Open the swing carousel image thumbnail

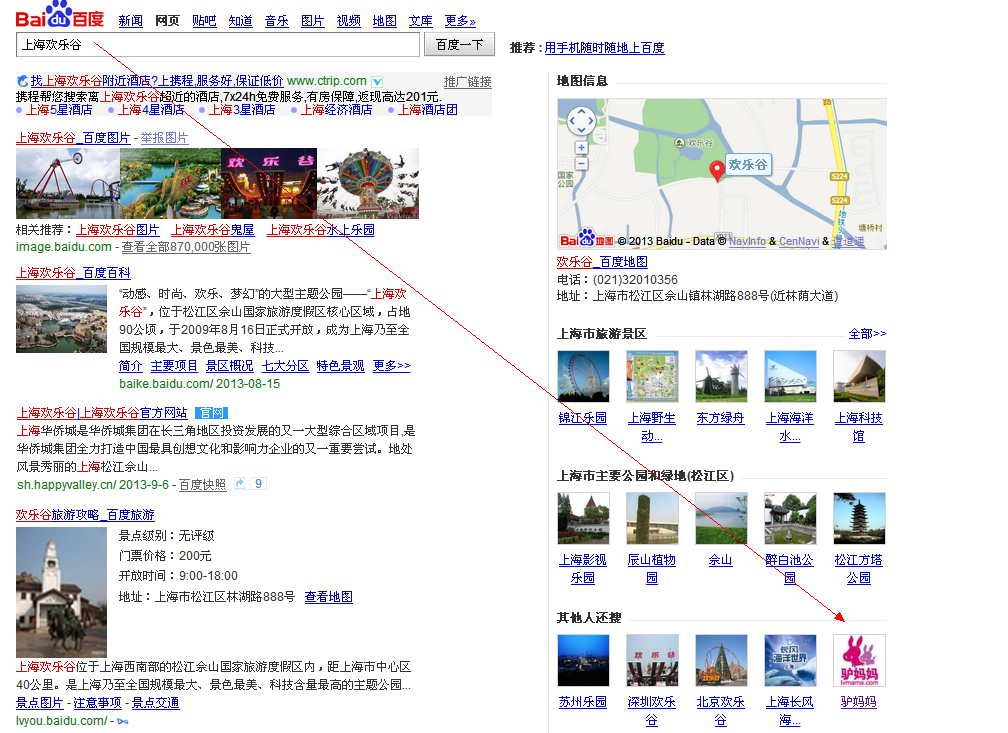click(x=368, y=183)
